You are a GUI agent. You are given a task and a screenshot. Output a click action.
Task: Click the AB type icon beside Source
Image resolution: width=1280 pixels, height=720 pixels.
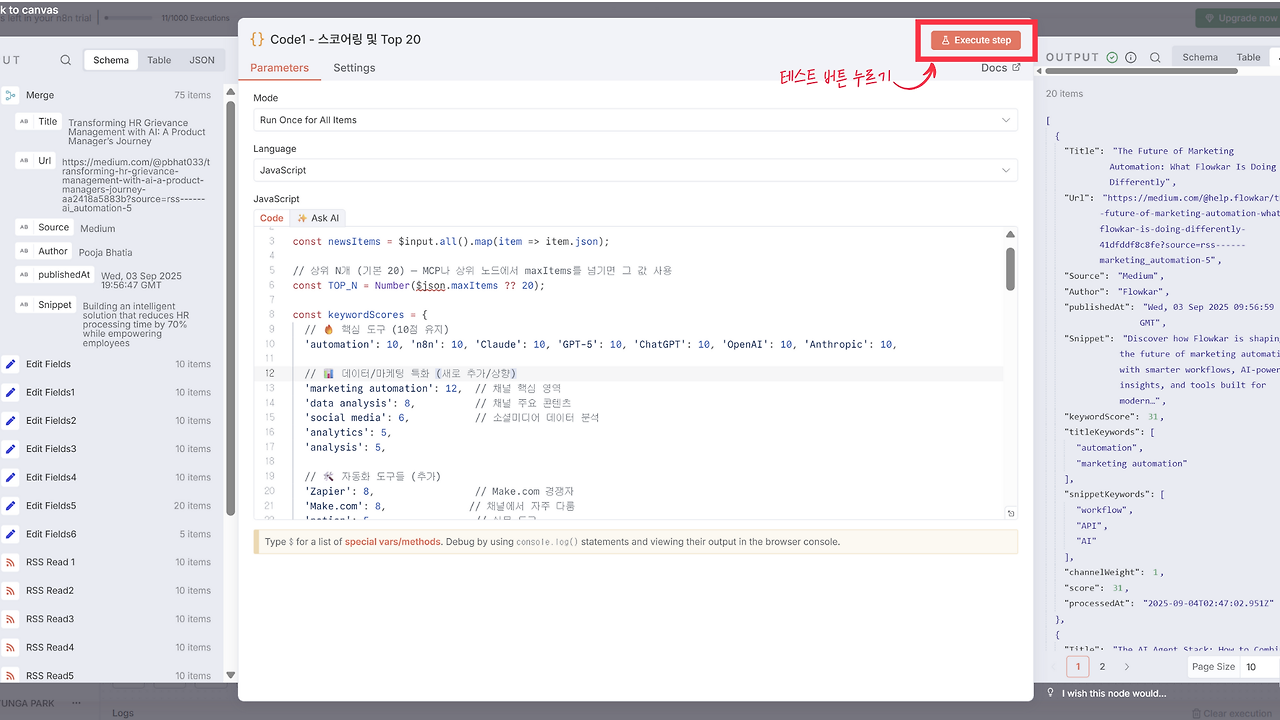(24, 227)
